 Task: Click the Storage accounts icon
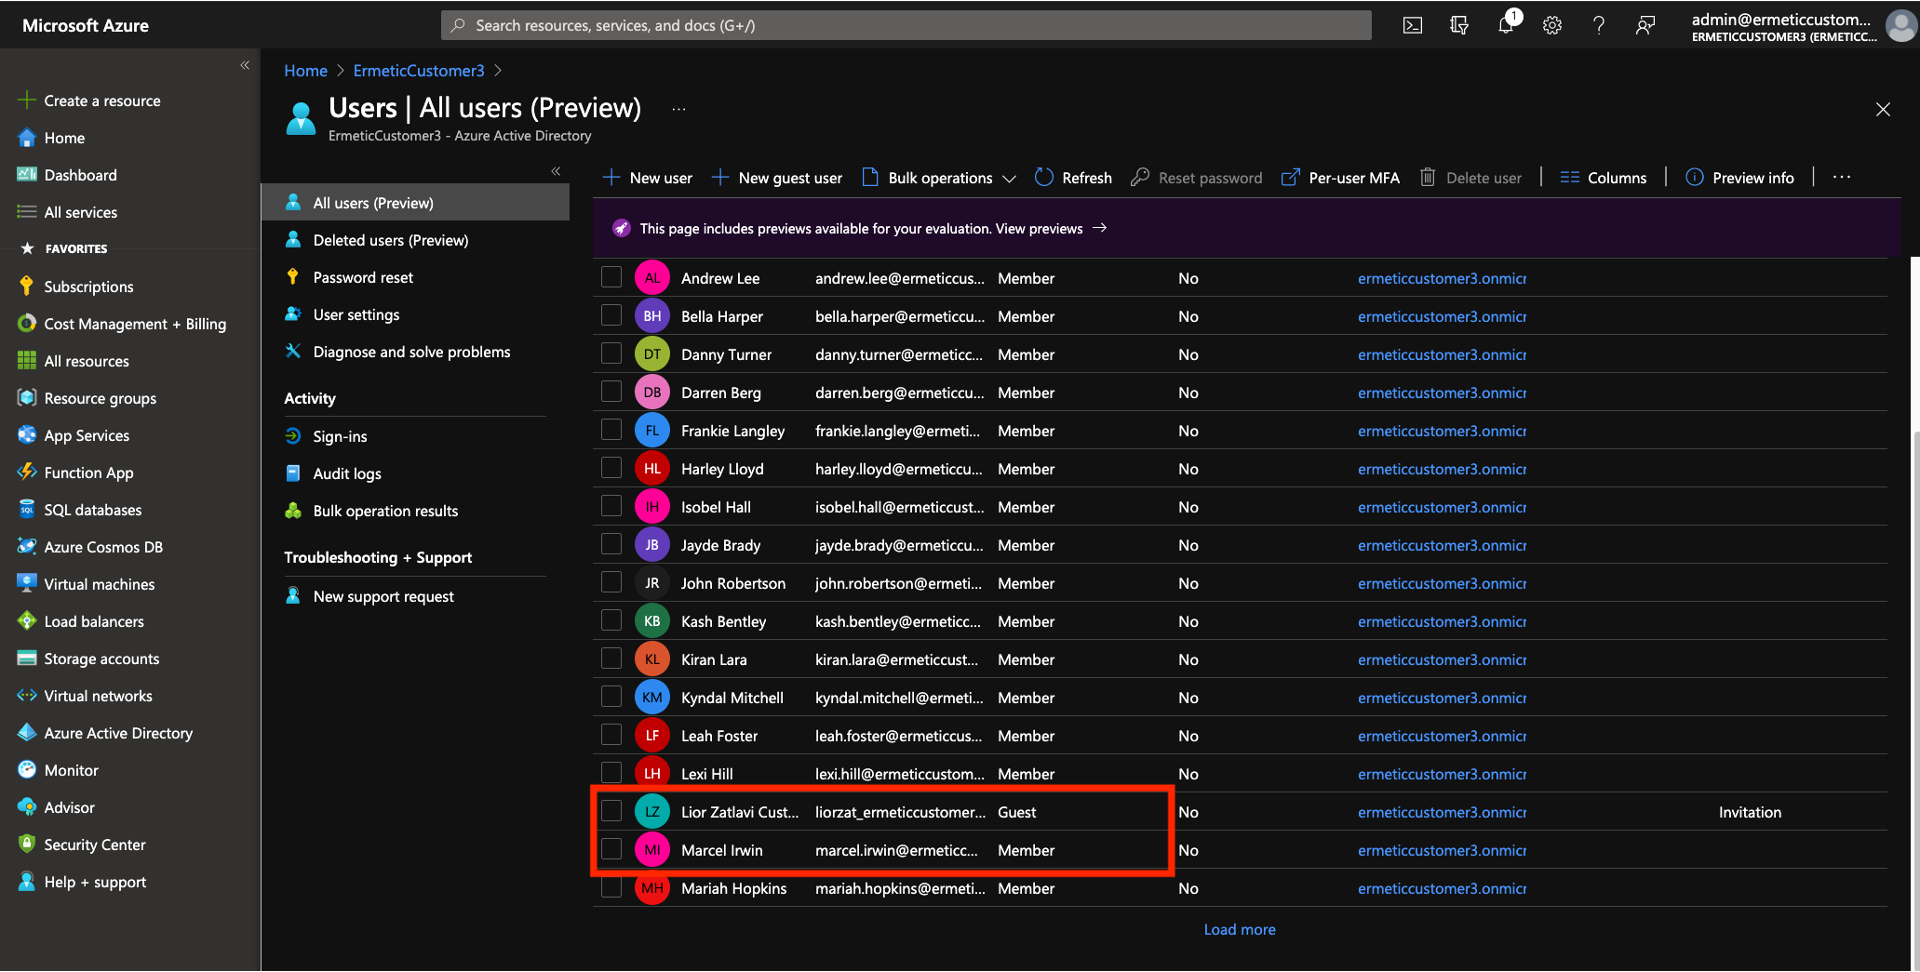[x=27, y=658]
